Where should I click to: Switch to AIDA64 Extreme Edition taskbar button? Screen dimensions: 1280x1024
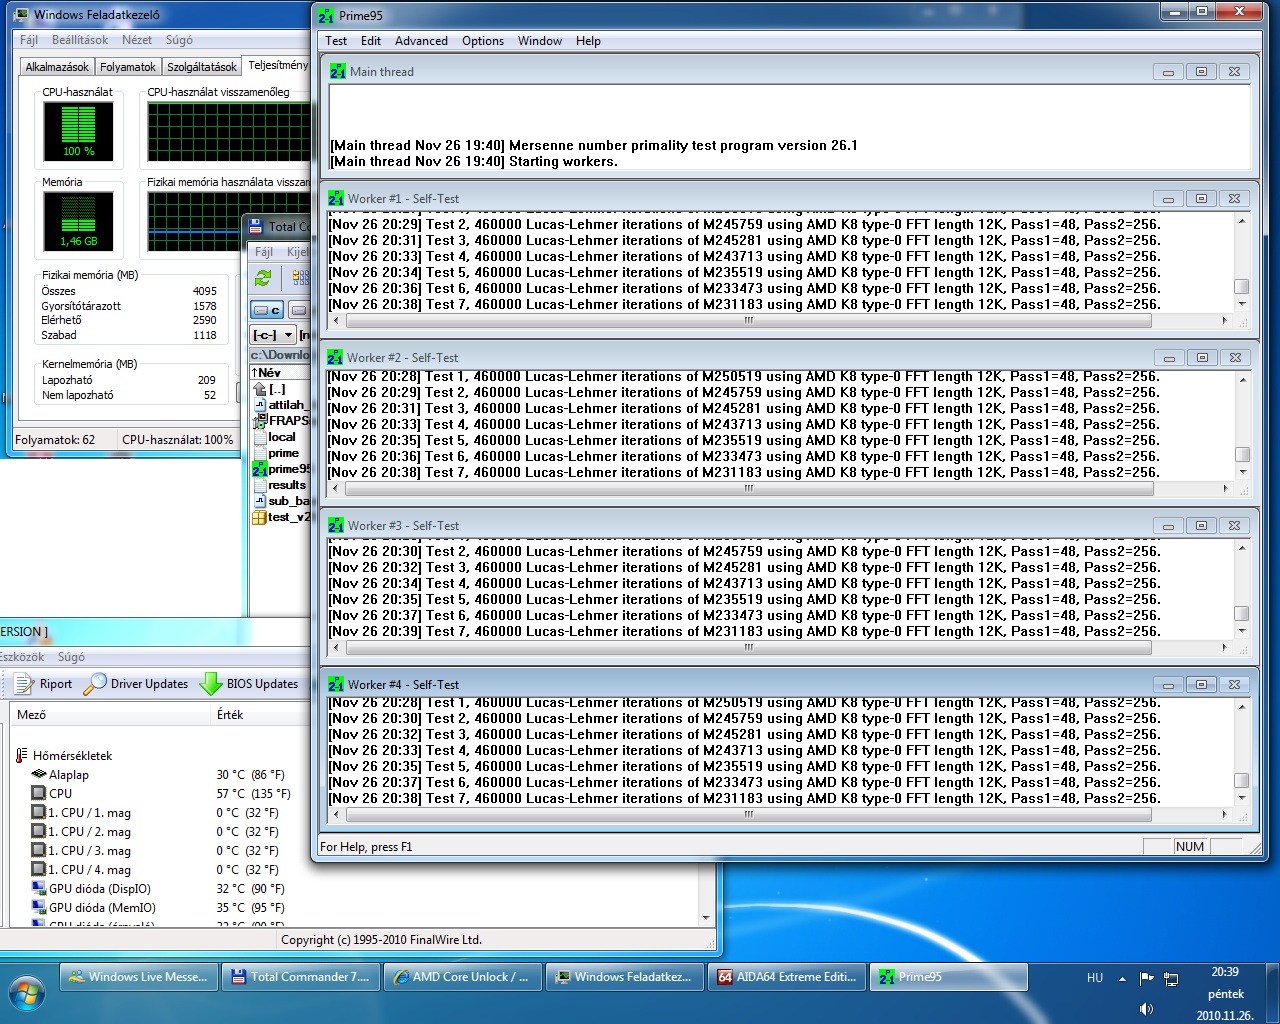[x=787, y=977]
